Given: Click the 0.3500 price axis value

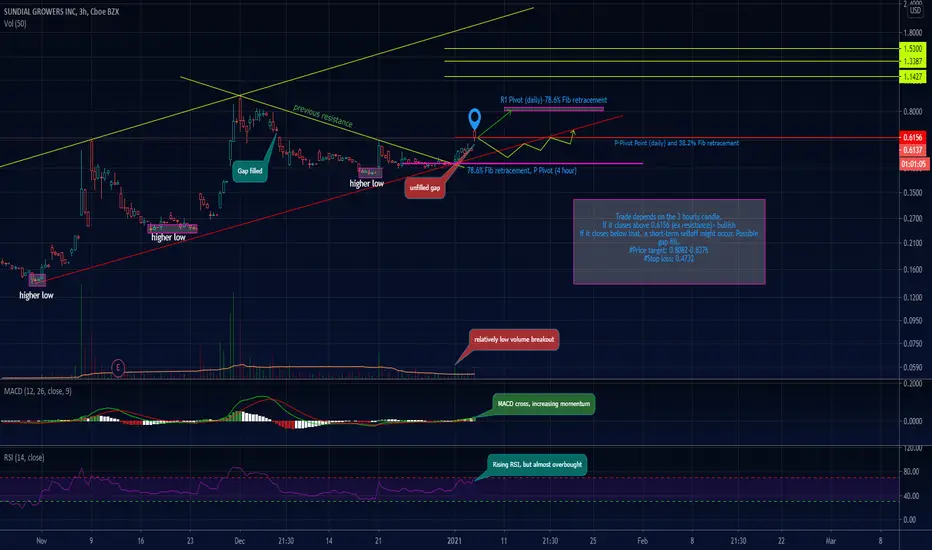Looking at the screenshot, I should [x=912, y=193].
